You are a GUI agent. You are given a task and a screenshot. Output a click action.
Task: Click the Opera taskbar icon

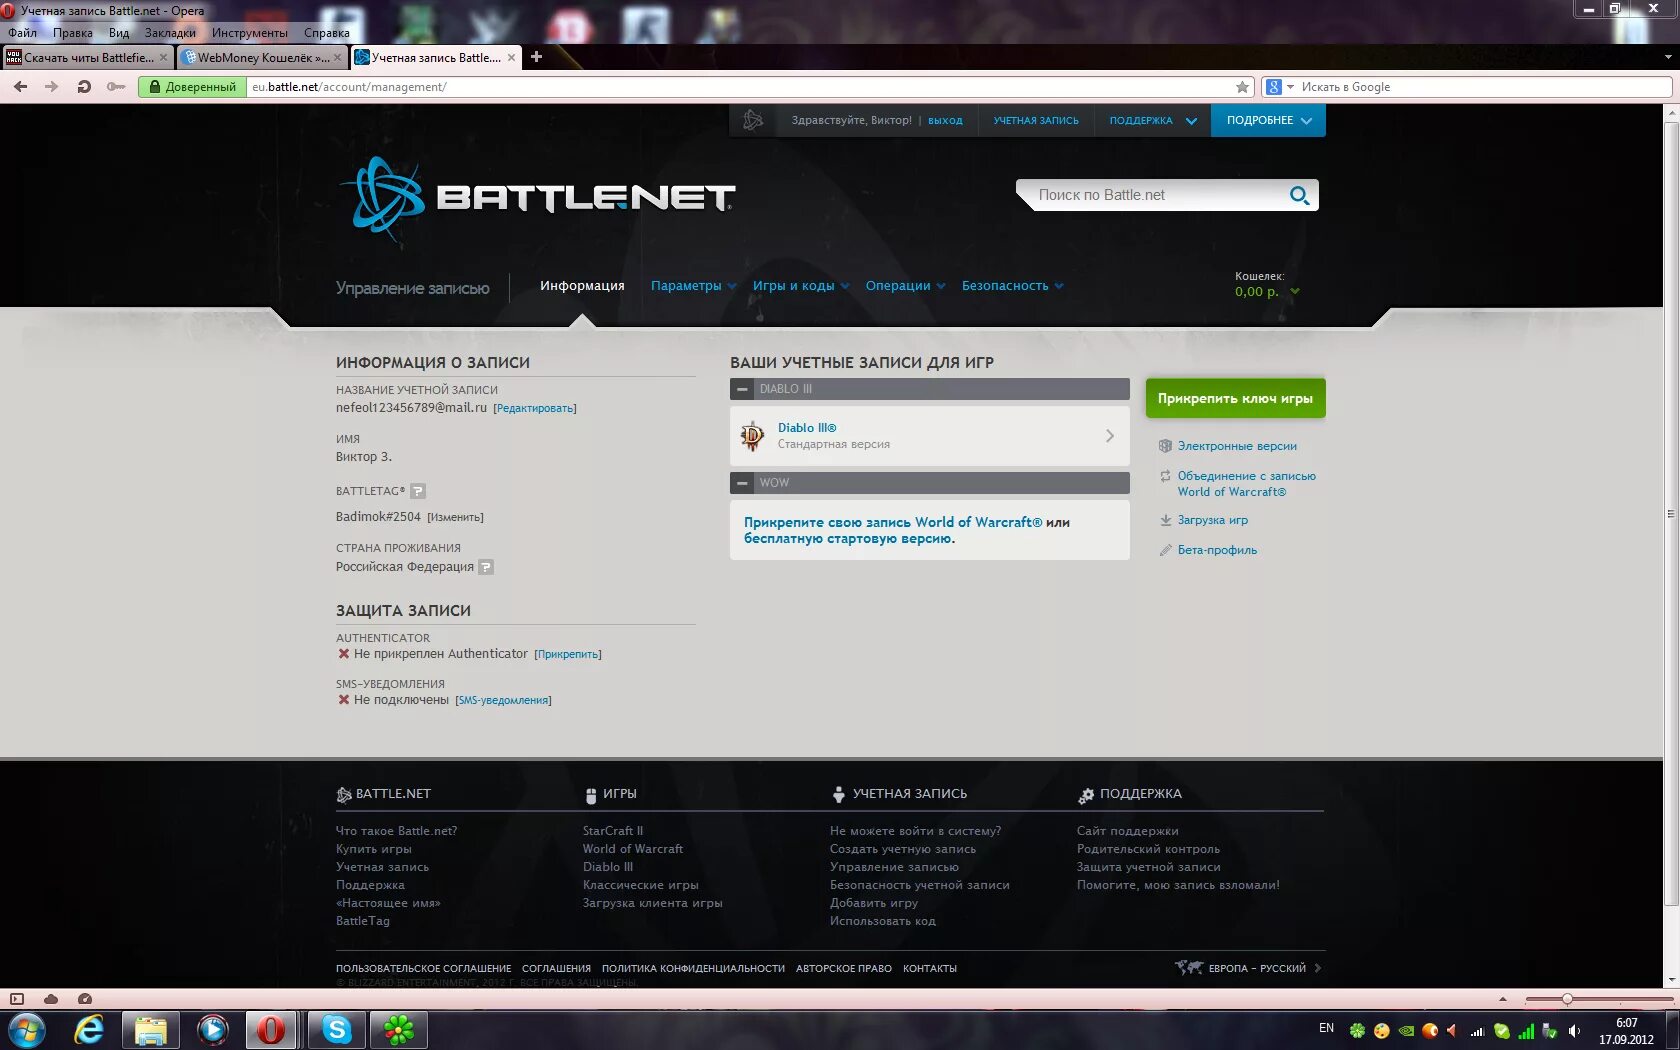(x=271, y=1029)
